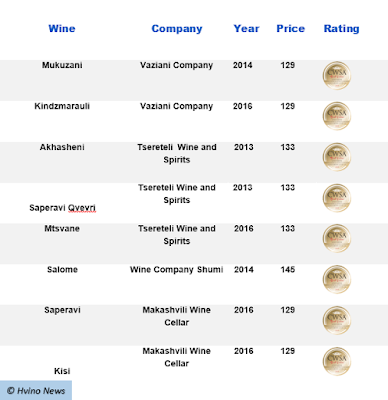Click the CWSA medal for Kindzmarauli
388x400 pixels.
pos(337,116)
